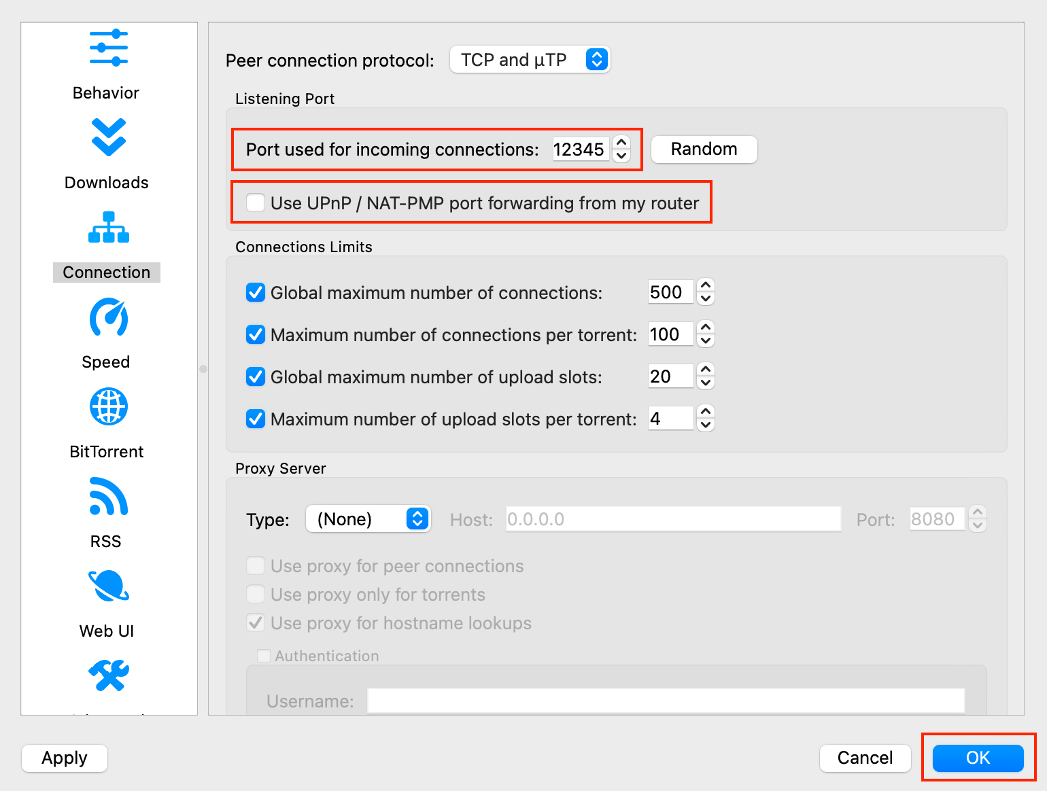Open the Behavior settings icon

tap(108, 48)
